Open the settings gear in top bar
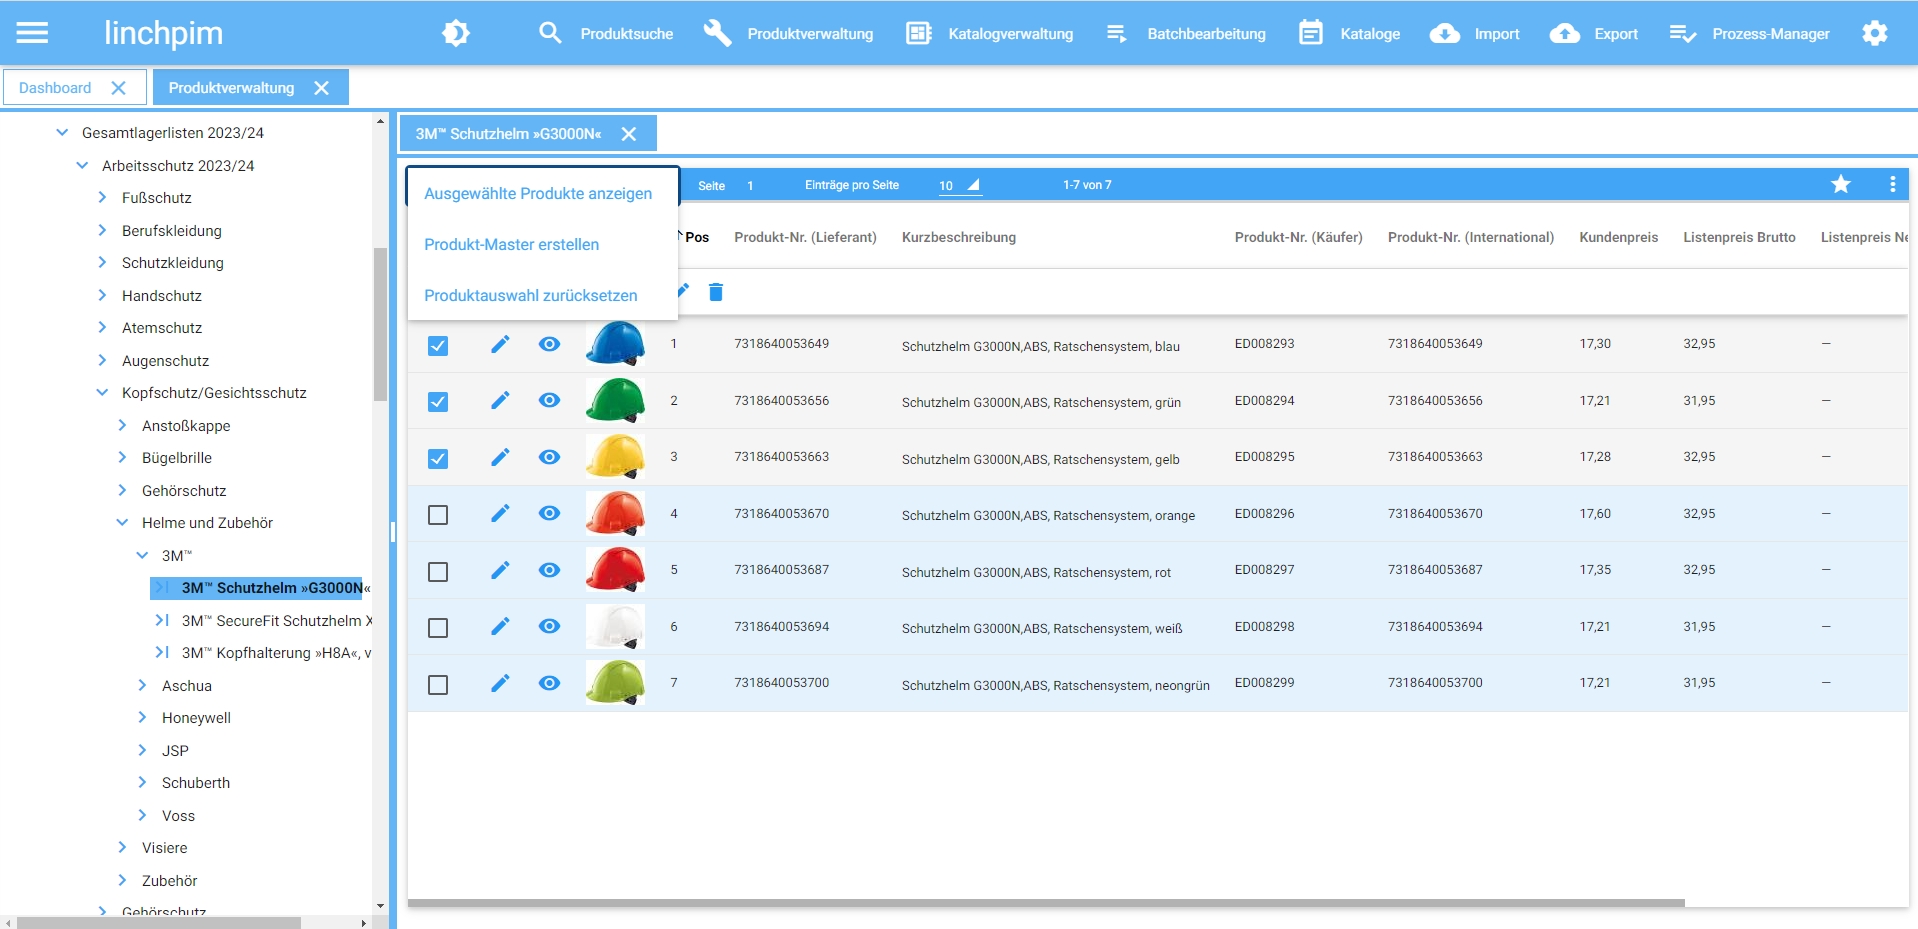Image resolution: width=1918 pixels, height=929 pixels. tap(1874, 33)
